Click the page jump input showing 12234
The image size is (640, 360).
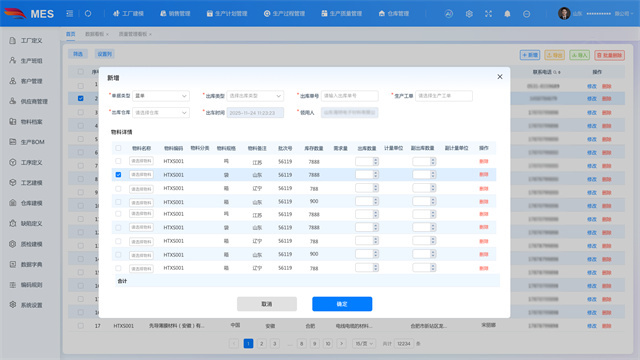pos(404,344)
